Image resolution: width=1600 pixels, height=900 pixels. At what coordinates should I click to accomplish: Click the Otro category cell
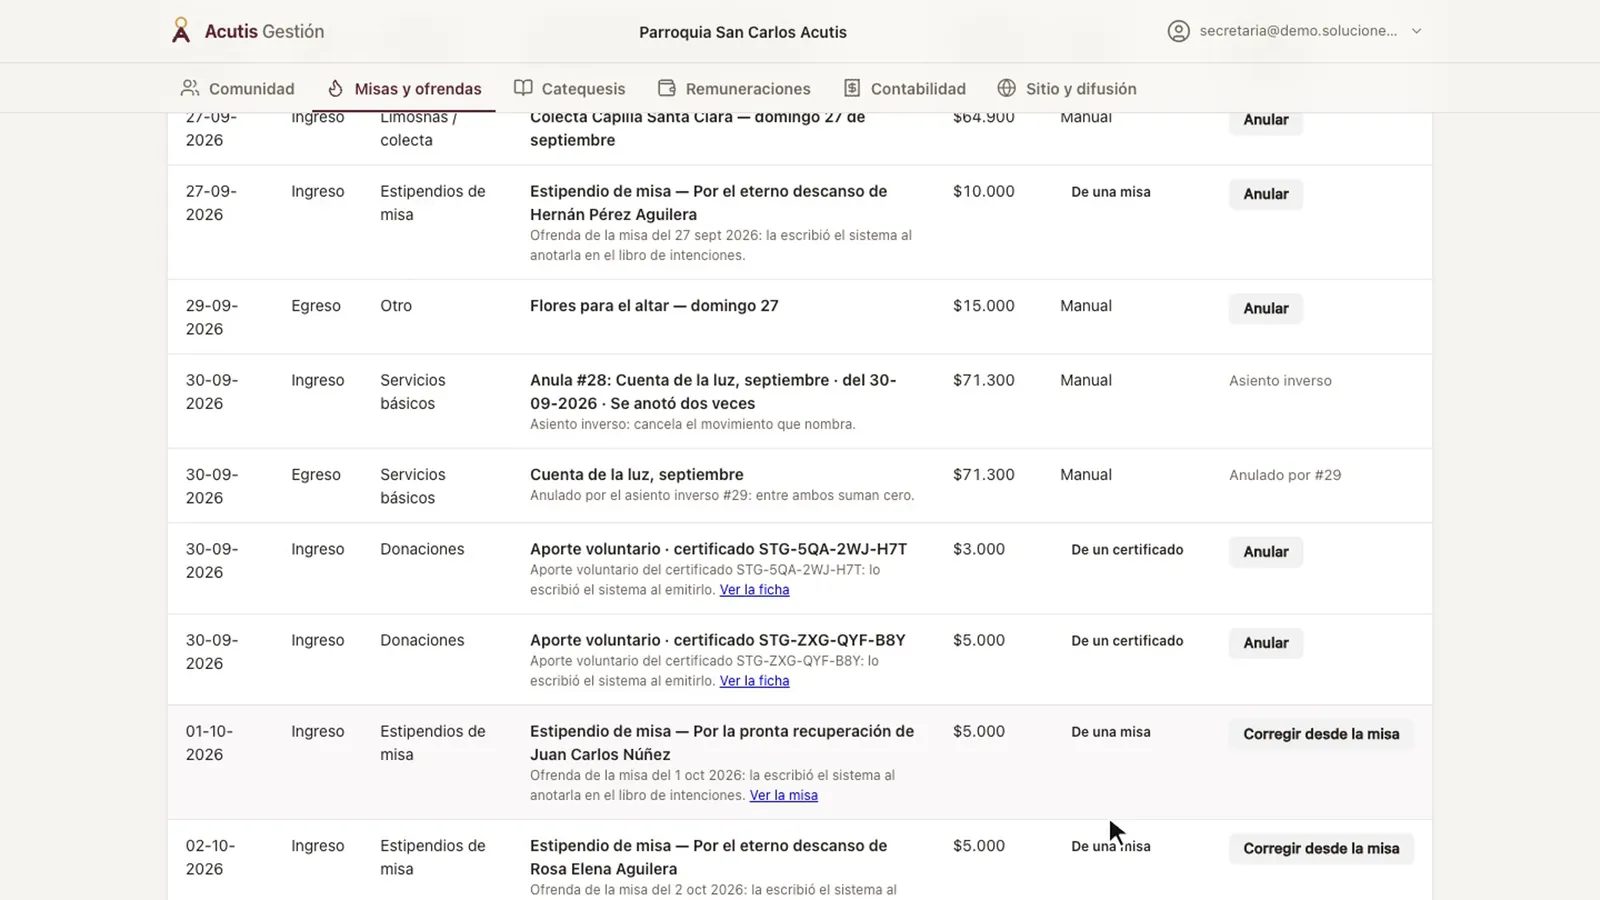point(396,306)
